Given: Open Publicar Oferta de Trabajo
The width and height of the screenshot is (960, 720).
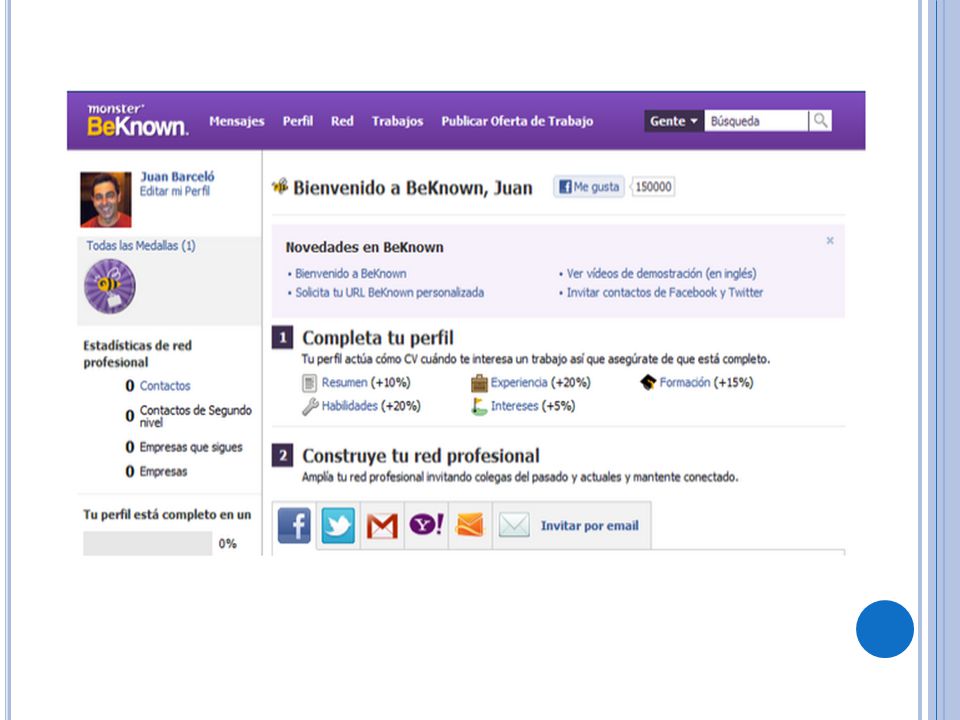Looking at the screenshot, I should (x=517, y=121).
